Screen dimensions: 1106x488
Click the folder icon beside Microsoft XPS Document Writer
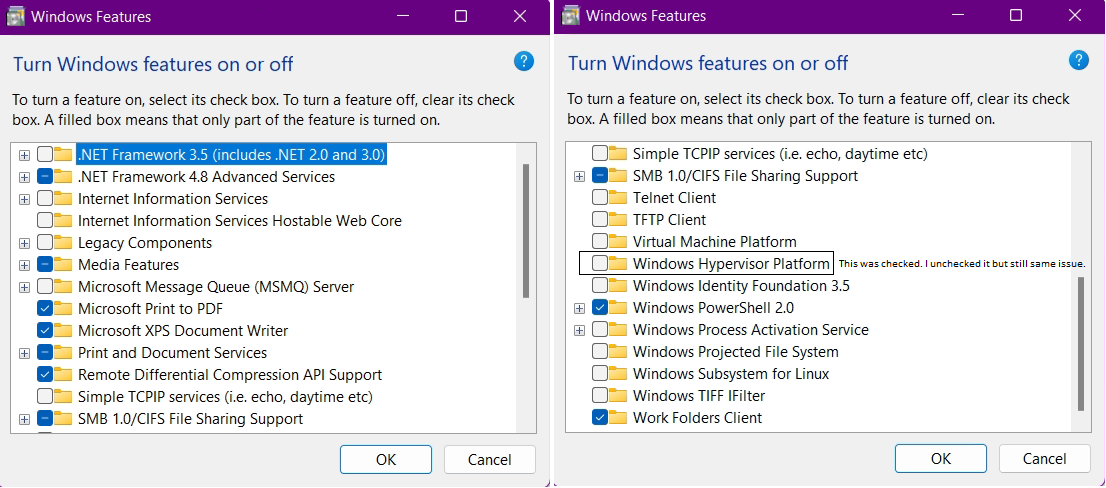coord(63,330)
